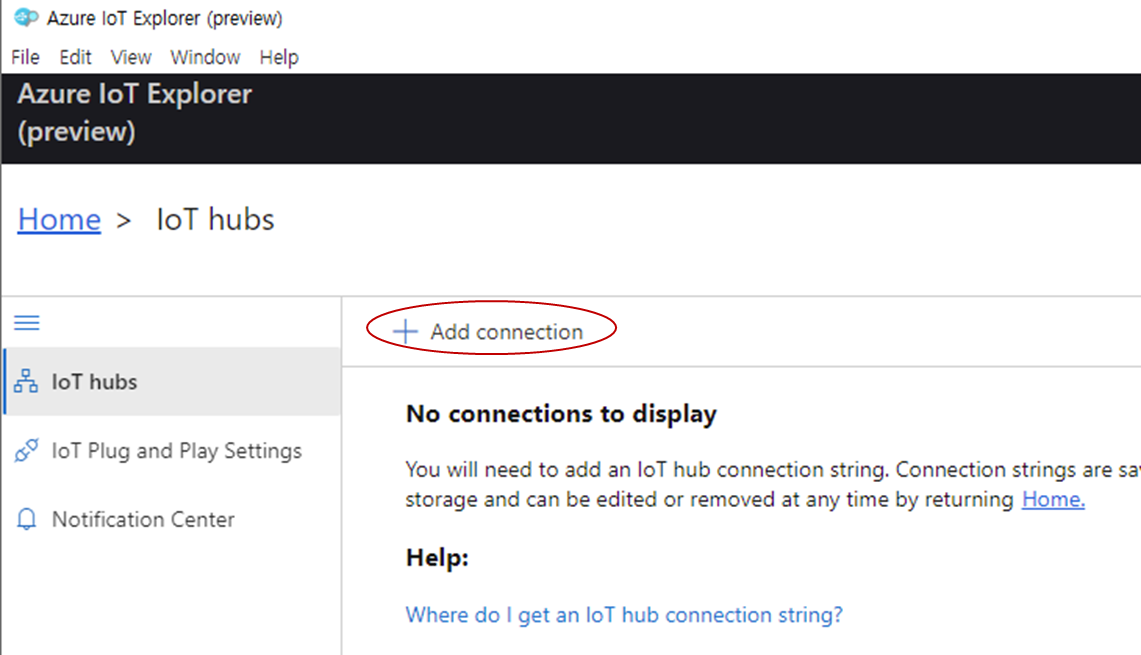
Task: Go to the Home breadcrumb link
Action: (59, 220)
